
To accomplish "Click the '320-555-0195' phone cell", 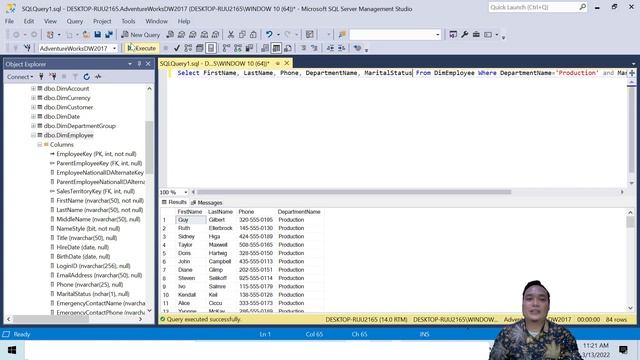I will point(256,220).
